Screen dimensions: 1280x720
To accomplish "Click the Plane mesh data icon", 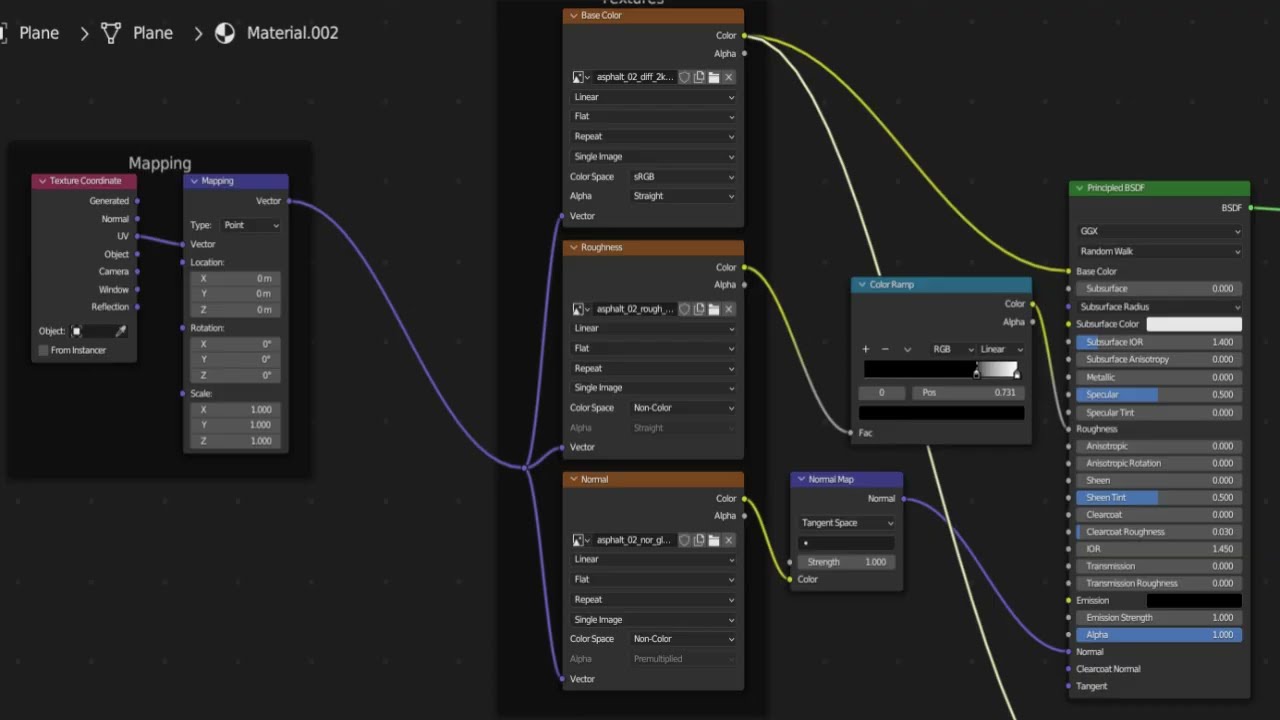I will 111,33.
